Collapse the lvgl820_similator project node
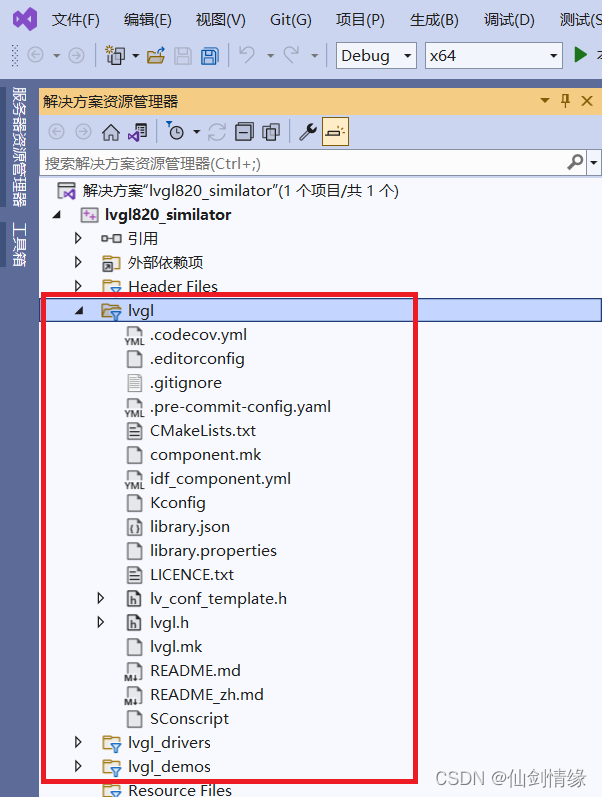Image resolution: width=602 pixels, height=797 pixels. click(x=57, y=215)
